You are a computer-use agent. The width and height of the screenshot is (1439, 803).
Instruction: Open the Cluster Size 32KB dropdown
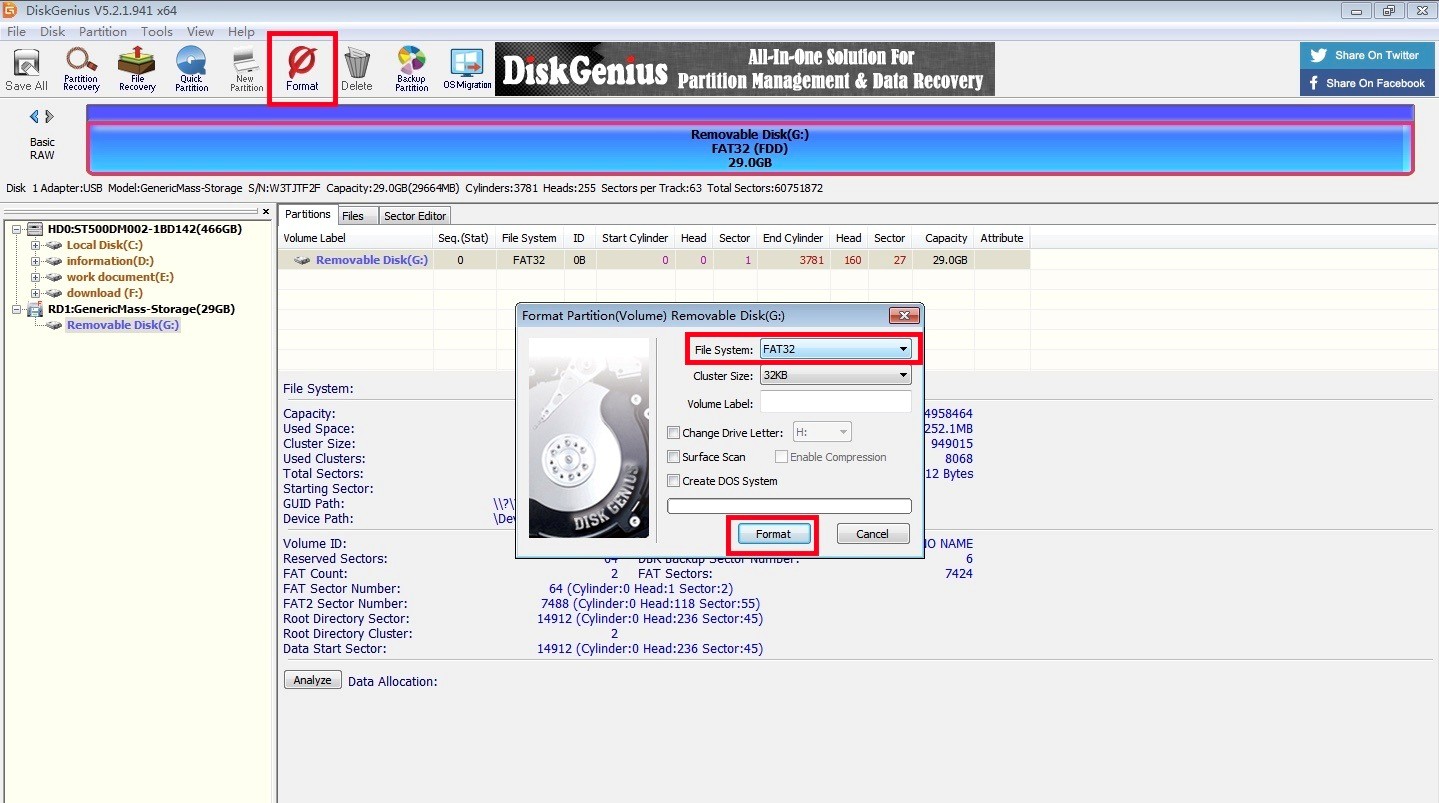[x=835, y=376]
